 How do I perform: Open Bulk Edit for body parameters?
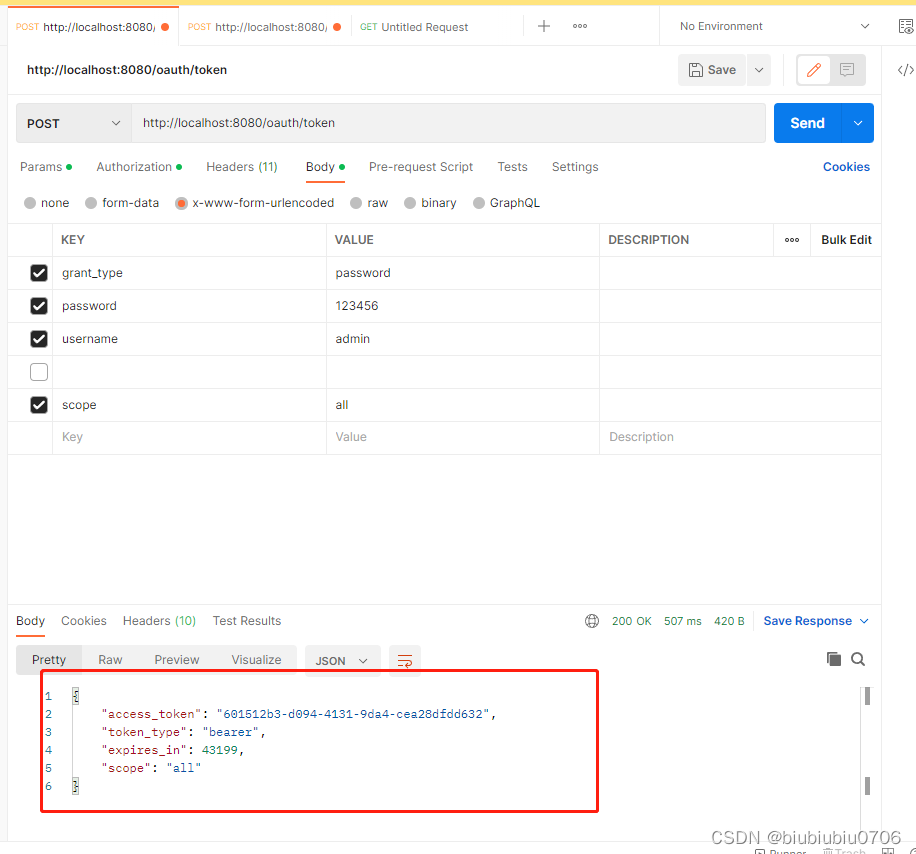click(846, 239)
